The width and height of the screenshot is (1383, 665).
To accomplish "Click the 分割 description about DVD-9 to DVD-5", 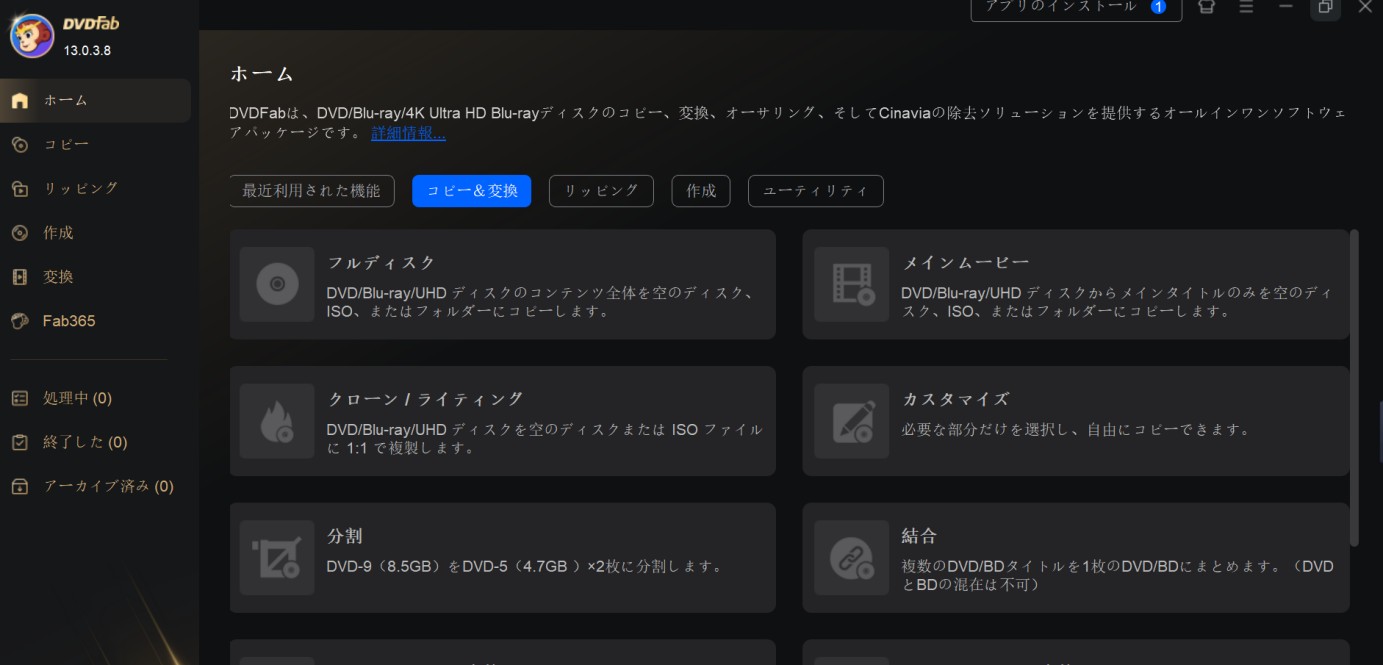I will tap(525, 566).
